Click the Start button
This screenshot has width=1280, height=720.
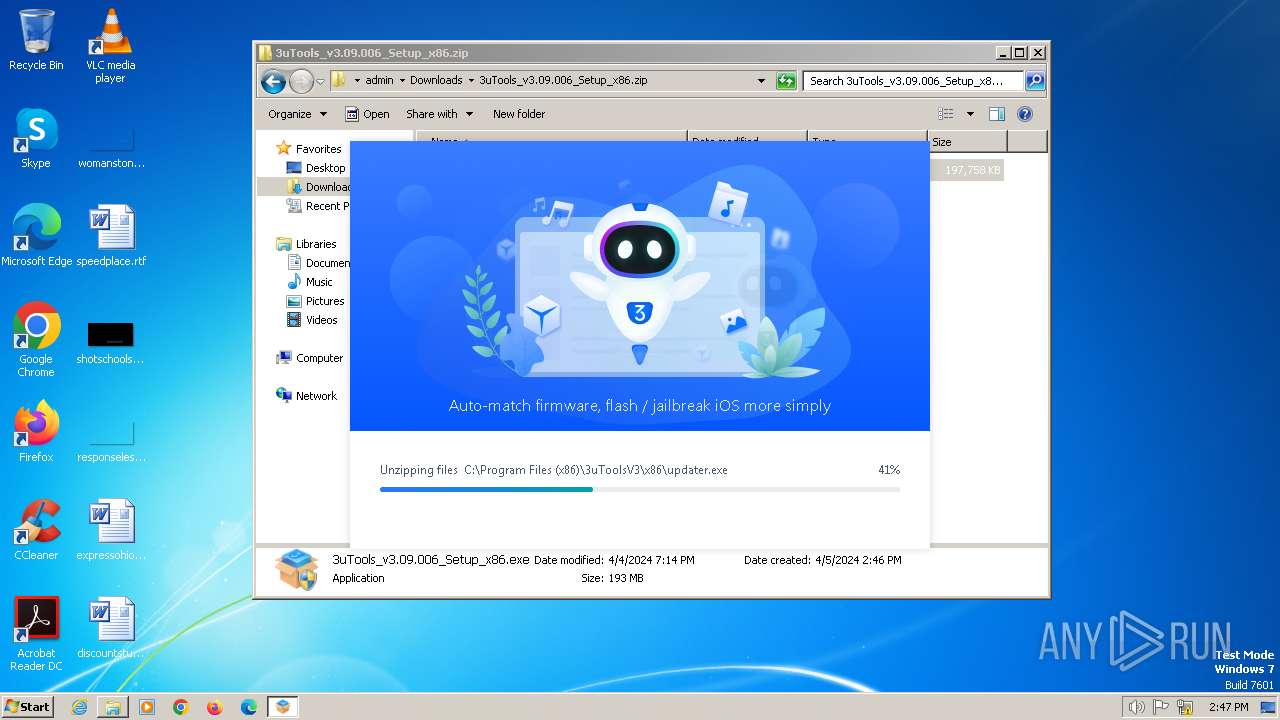click(27, 706)
